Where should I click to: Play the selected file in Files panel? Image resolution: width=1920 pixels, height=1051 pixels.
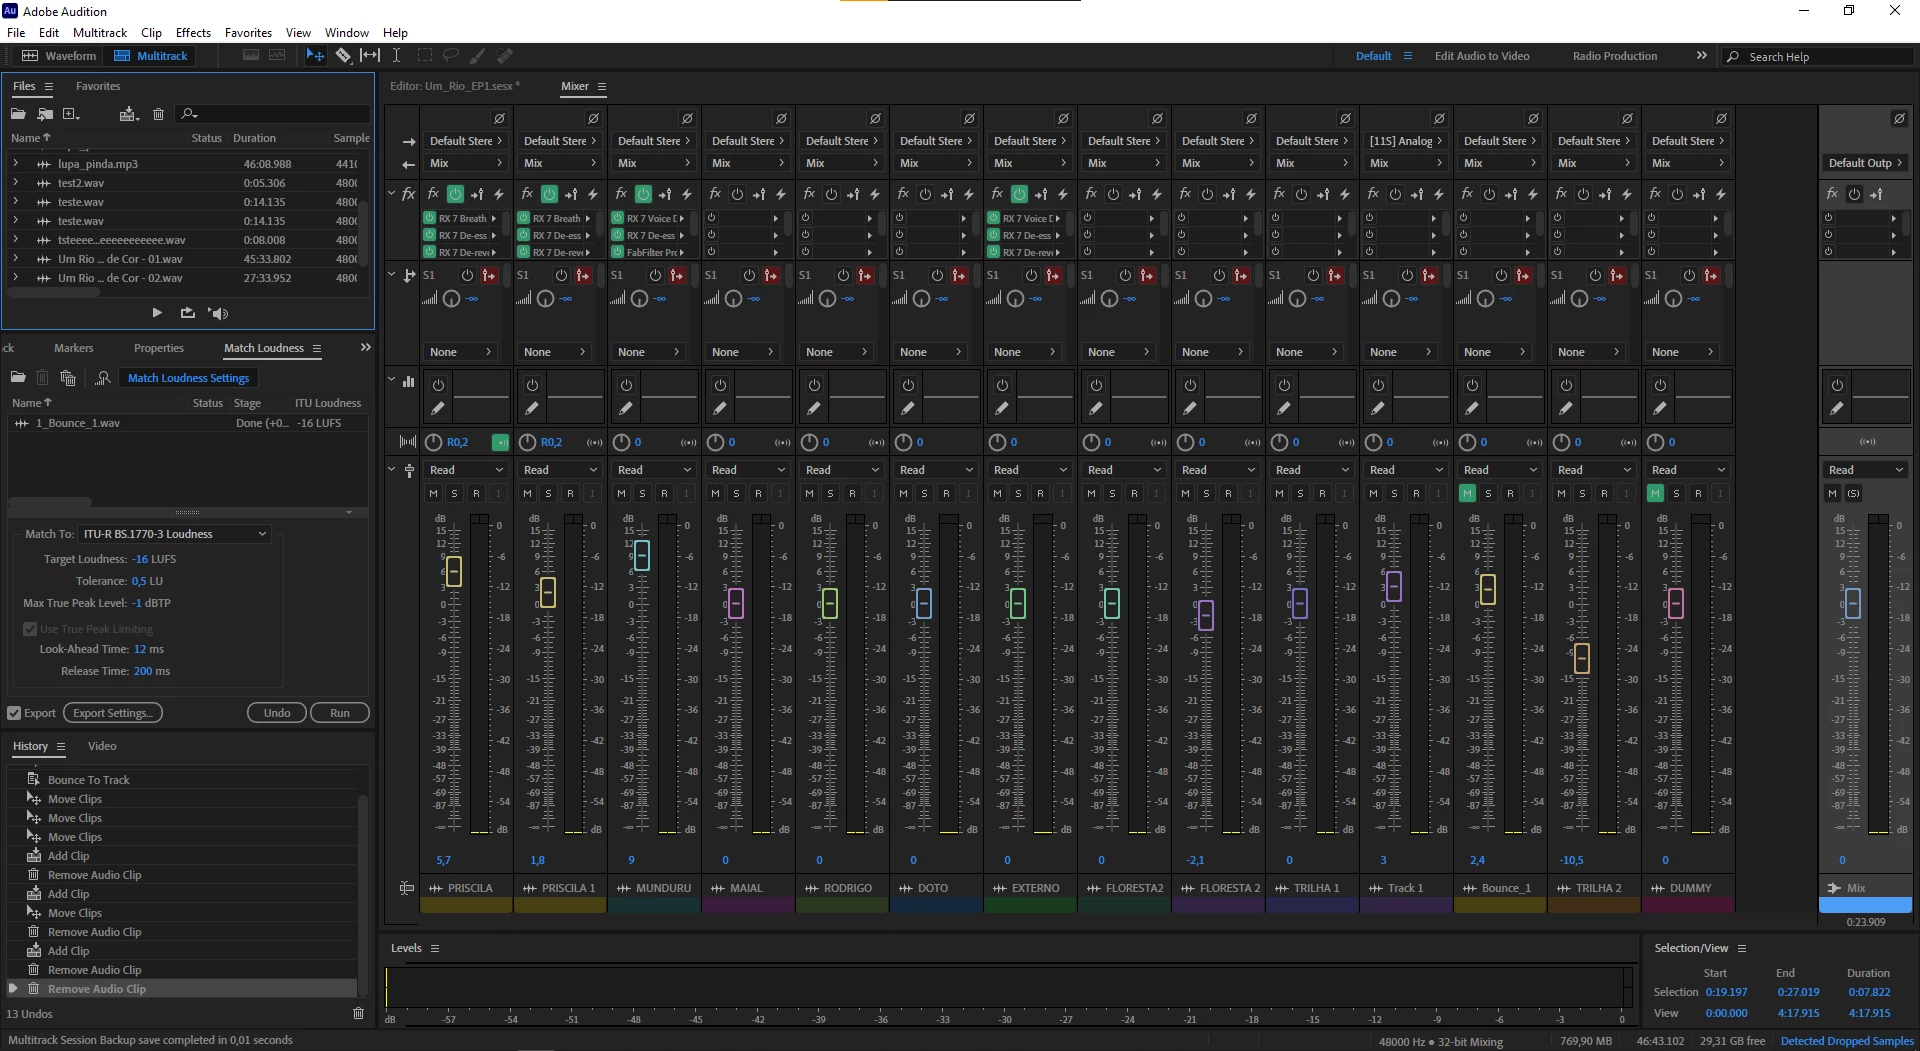pyautogui.click(x=157, y=313)
